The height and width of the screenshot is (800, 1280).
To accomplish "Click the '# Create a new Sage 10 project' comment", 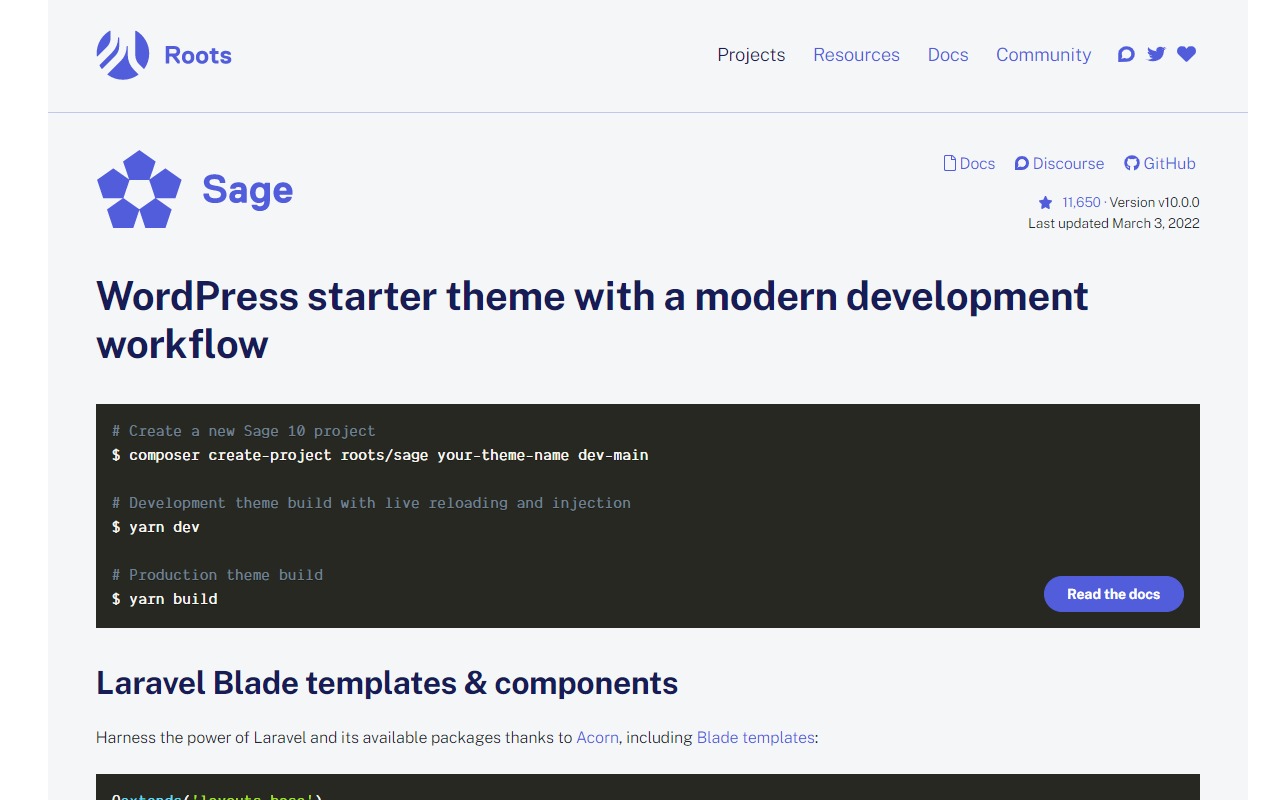I will (x=244, y=431).
